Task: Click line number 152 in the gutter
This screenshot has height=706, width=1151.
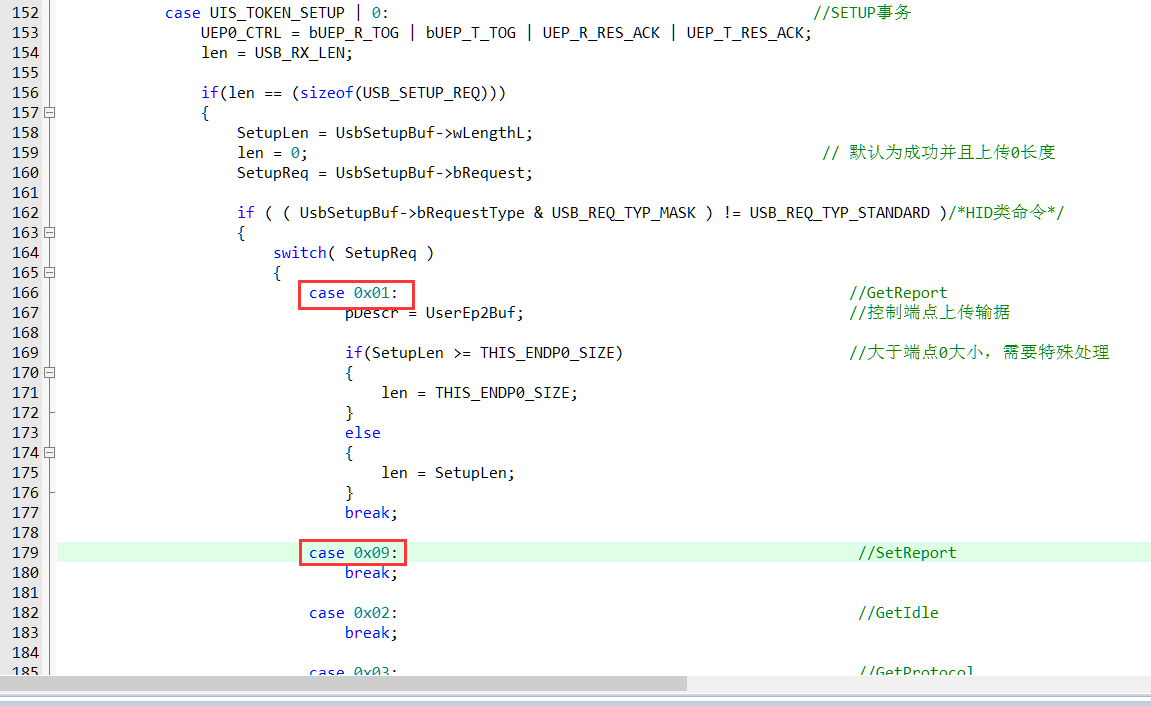Action: tap(25, 13)
